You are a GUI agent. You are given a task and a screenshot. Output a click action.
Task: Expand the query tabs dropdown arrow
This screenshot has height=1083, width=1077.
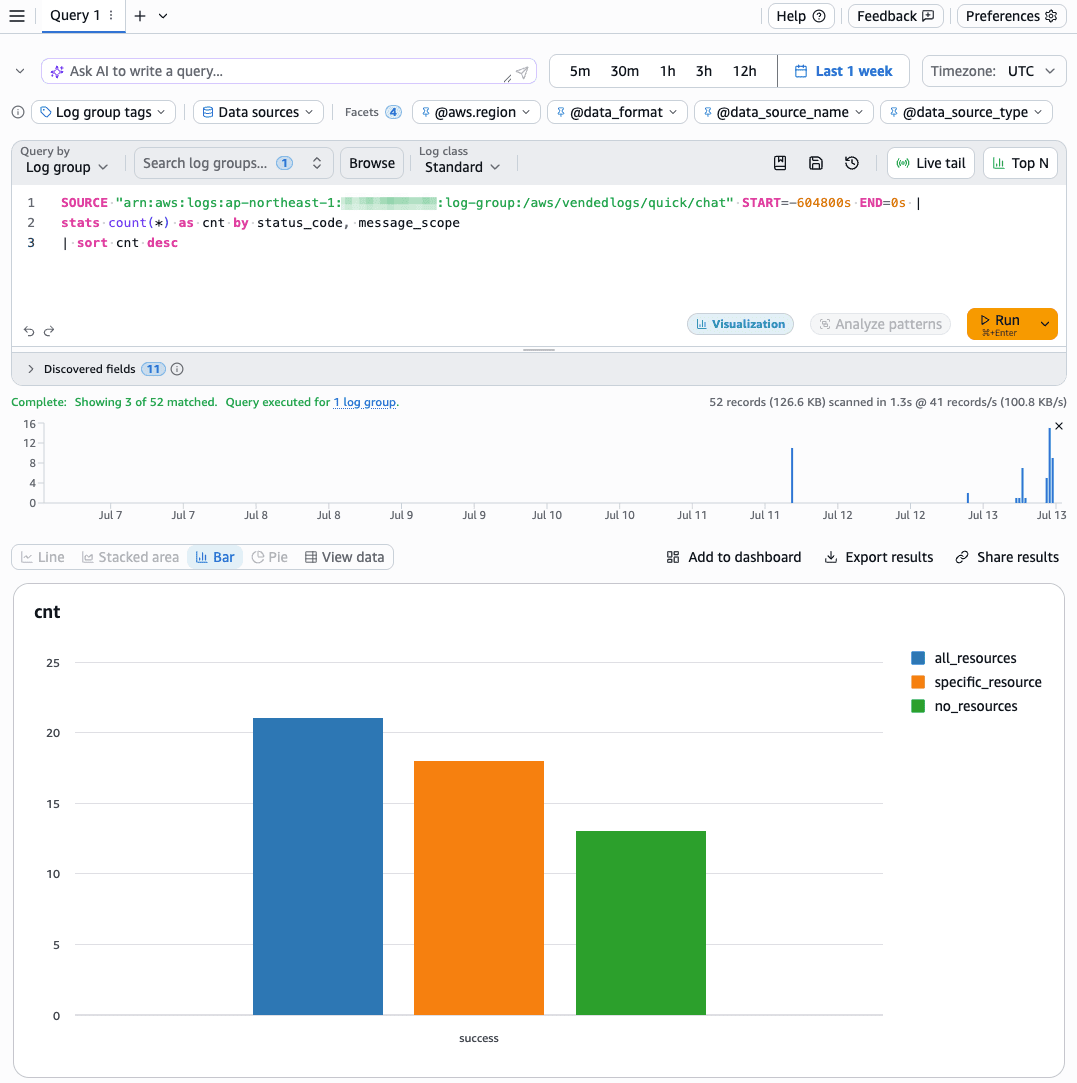163,16
